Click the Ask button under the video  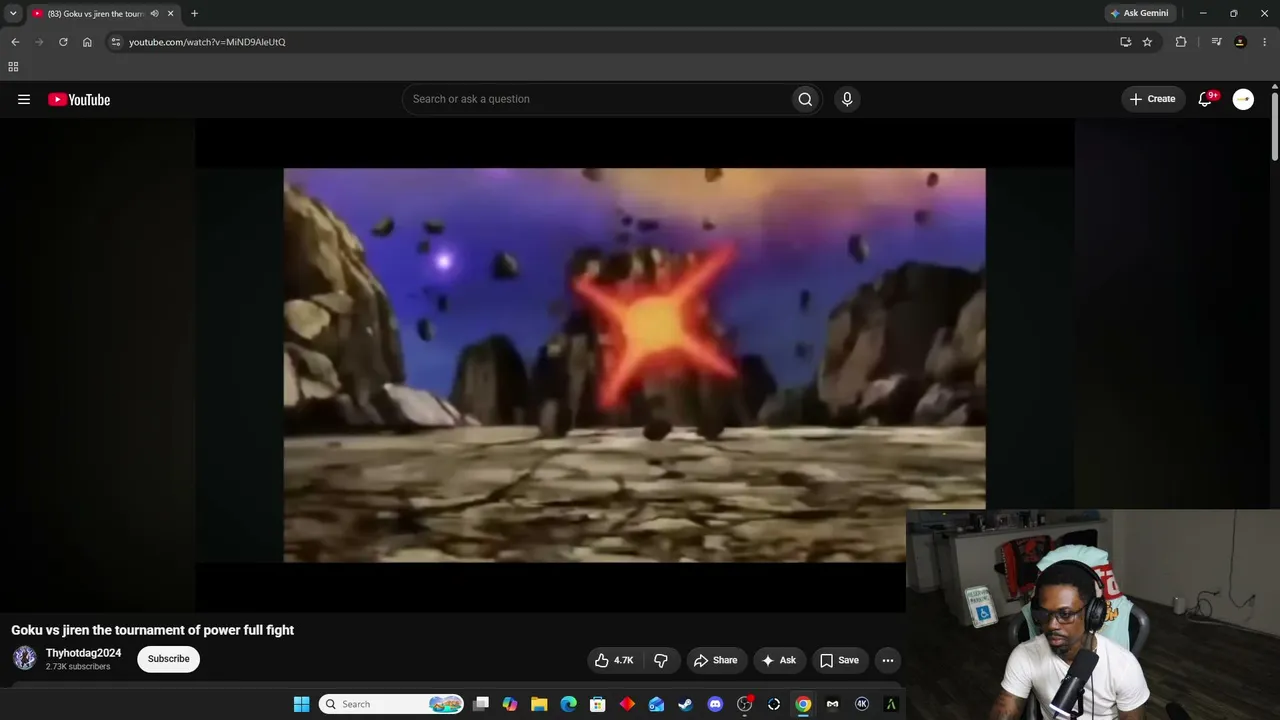[779, 660]
